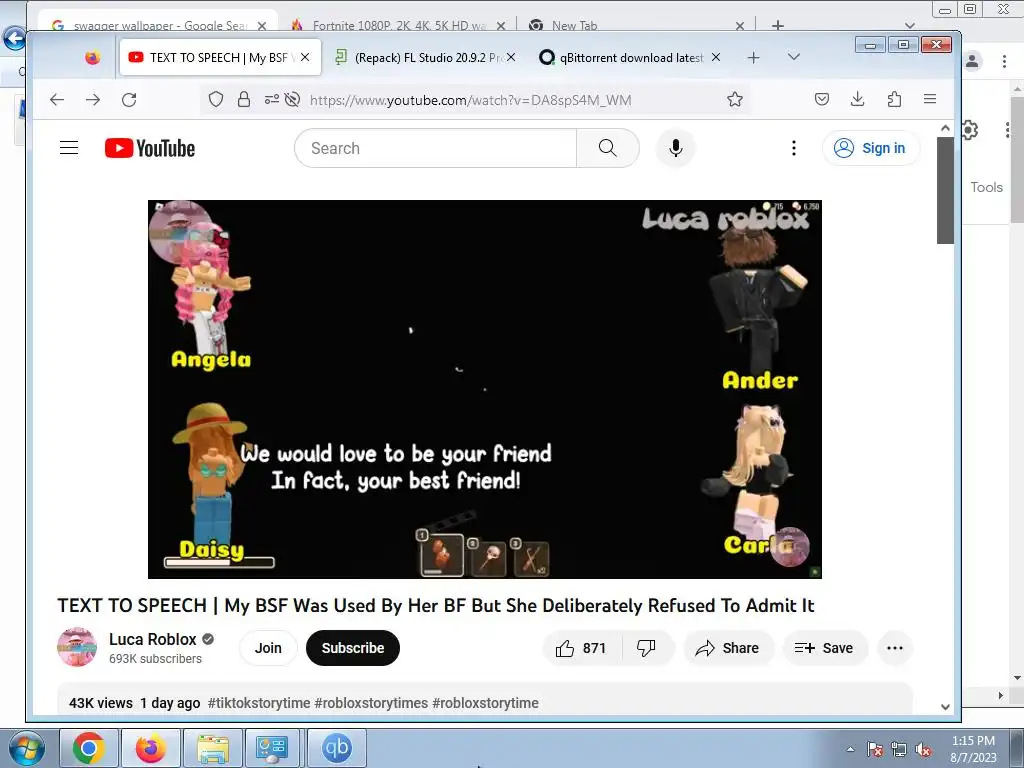The image size is (1024, 768).
Task: Open Windows Explorer from taskbar
Action: tap(212, 748)
